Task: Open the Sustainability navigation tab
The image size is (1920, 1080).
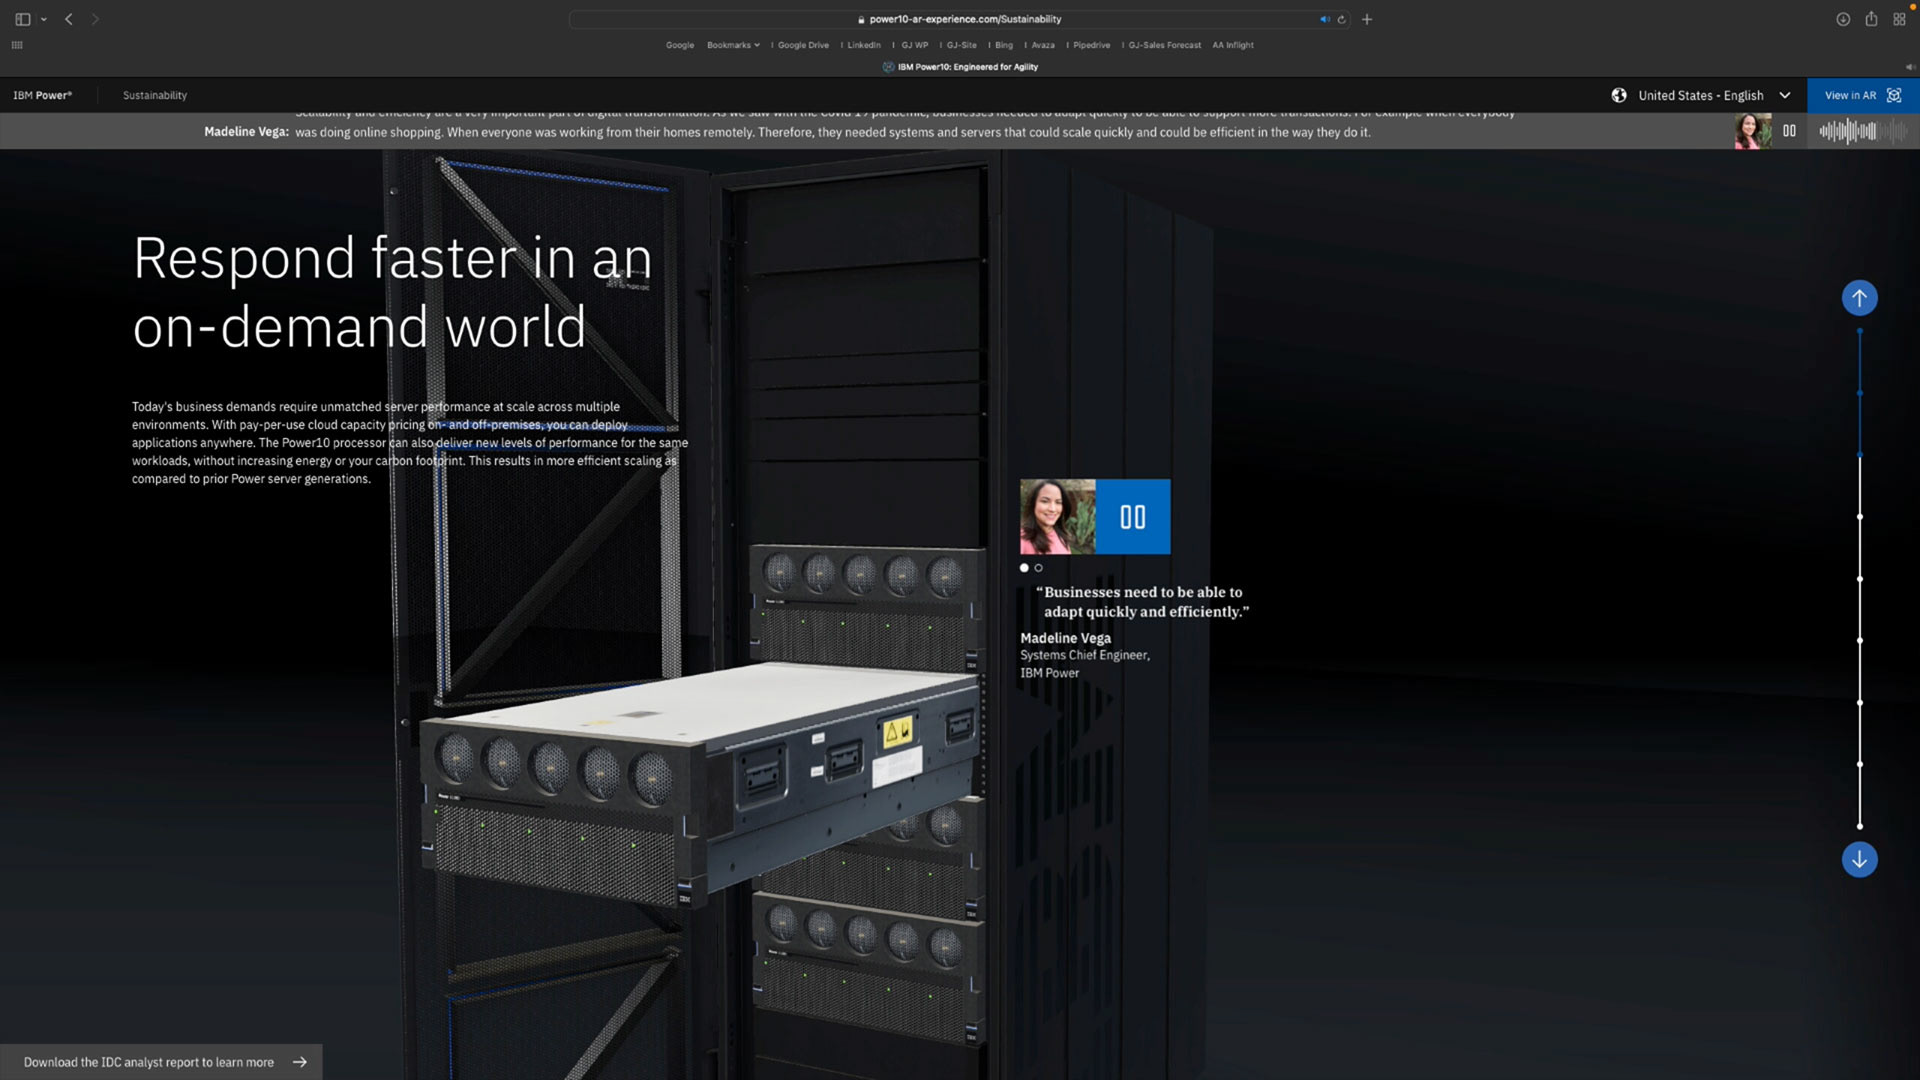Action: pyautogui.click(x=155, y=95)
